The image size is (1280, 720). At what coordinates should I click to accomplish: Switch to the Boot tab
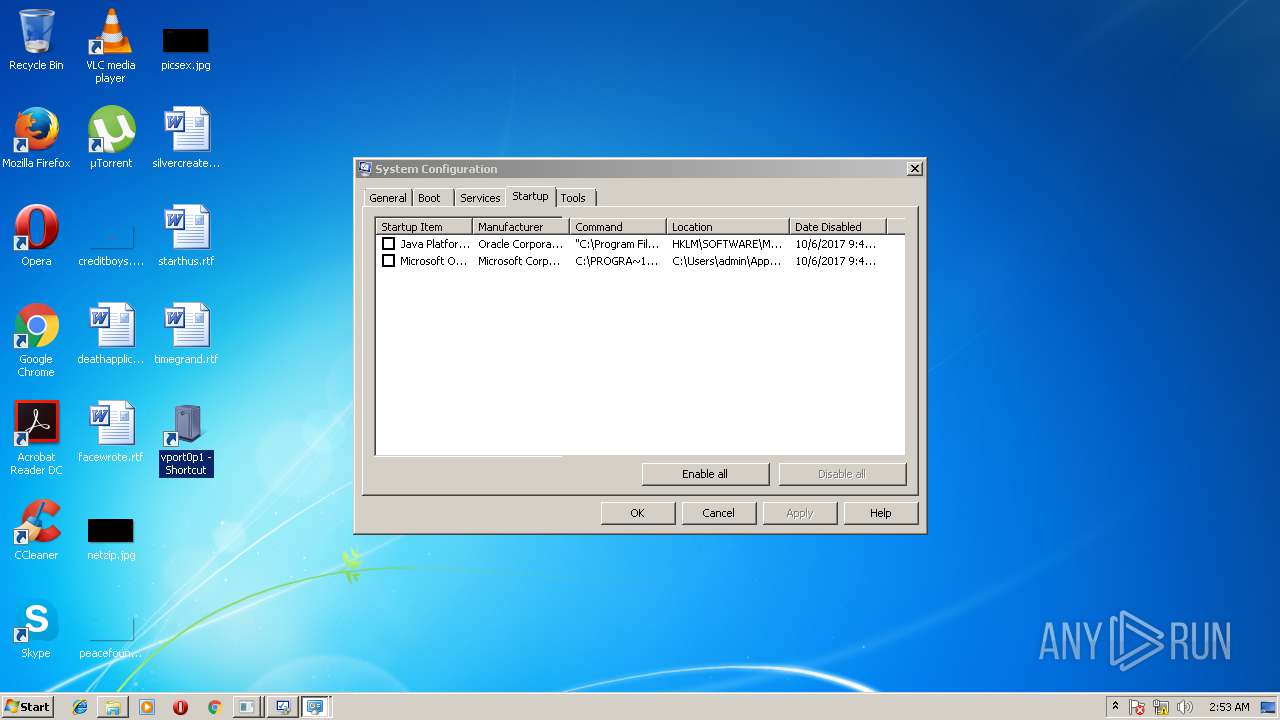[x=429, y=198]
